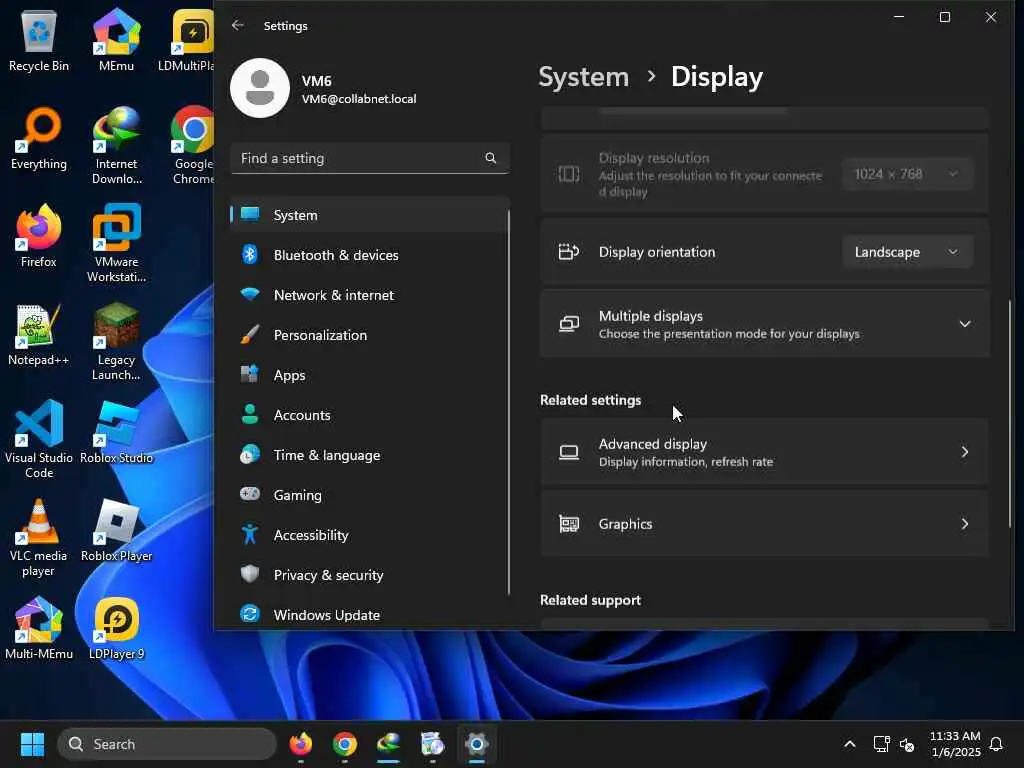This screenshot has height=768, width=1024.
Task: Open Roblox Studio desktop shortcut
Action: pos(116,432)
